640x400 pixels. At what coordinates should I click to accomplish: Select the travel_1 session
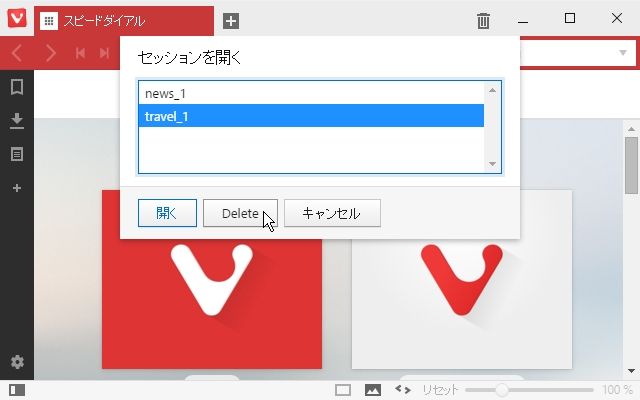[x=311, y=116]
